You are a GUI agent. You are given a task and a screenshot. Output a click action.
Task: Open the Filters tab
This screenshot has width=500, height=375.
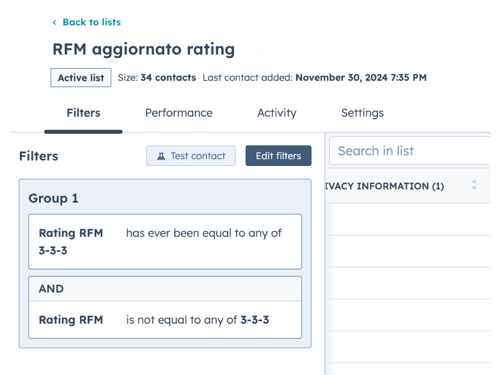point(83,113)
